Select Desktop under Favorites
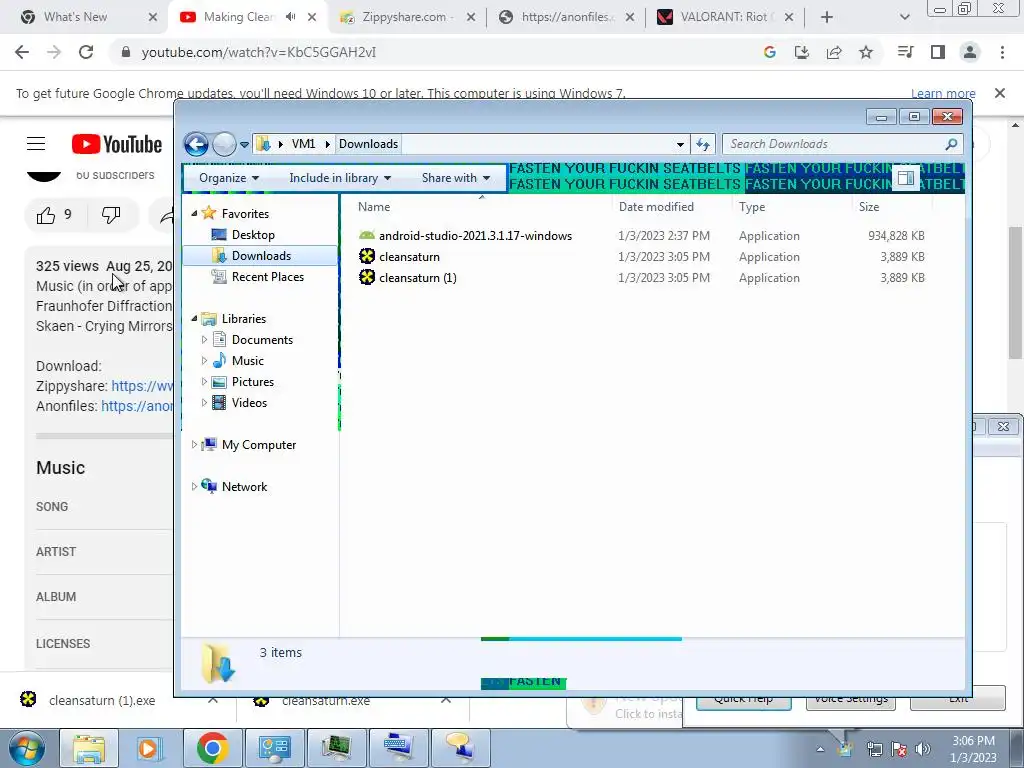 [x=253, y=234]
